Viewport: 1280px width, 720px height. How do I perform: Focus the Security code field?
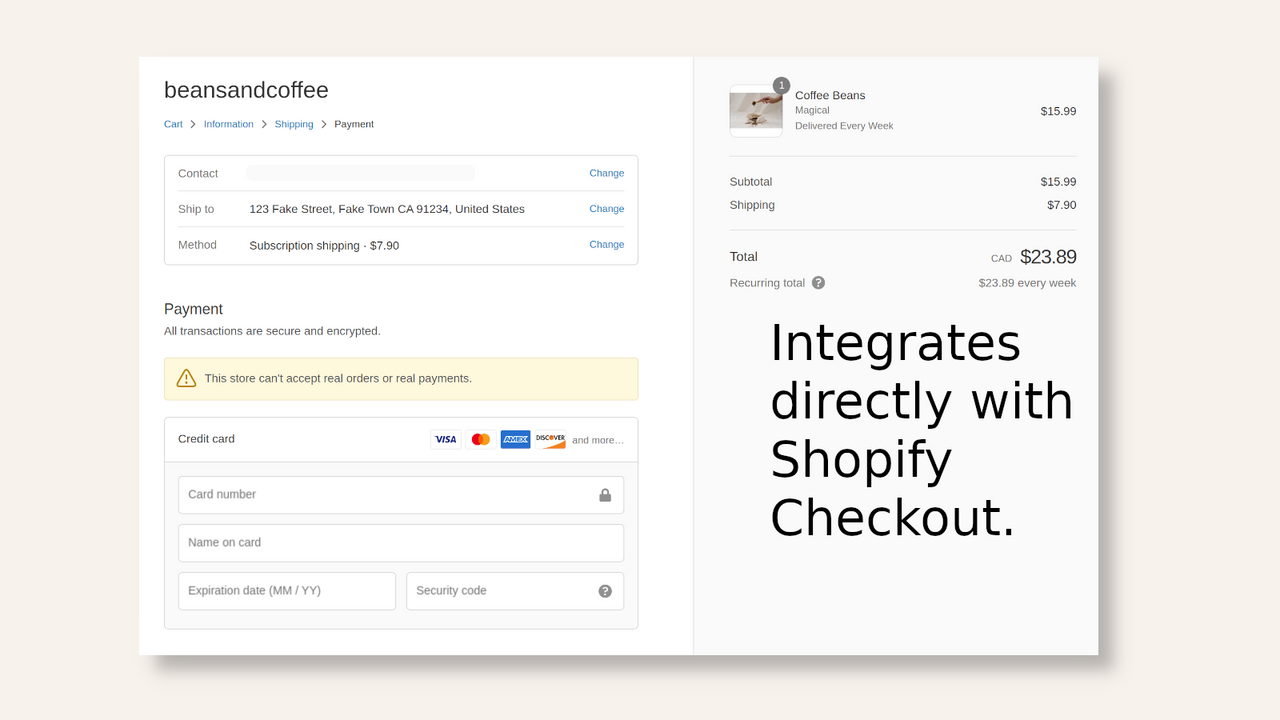pos(515,591)
